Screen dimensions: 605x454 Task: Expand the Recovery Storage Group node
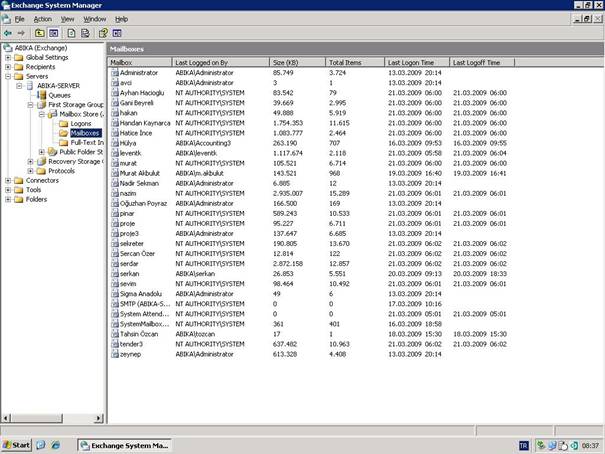point(30,161)
